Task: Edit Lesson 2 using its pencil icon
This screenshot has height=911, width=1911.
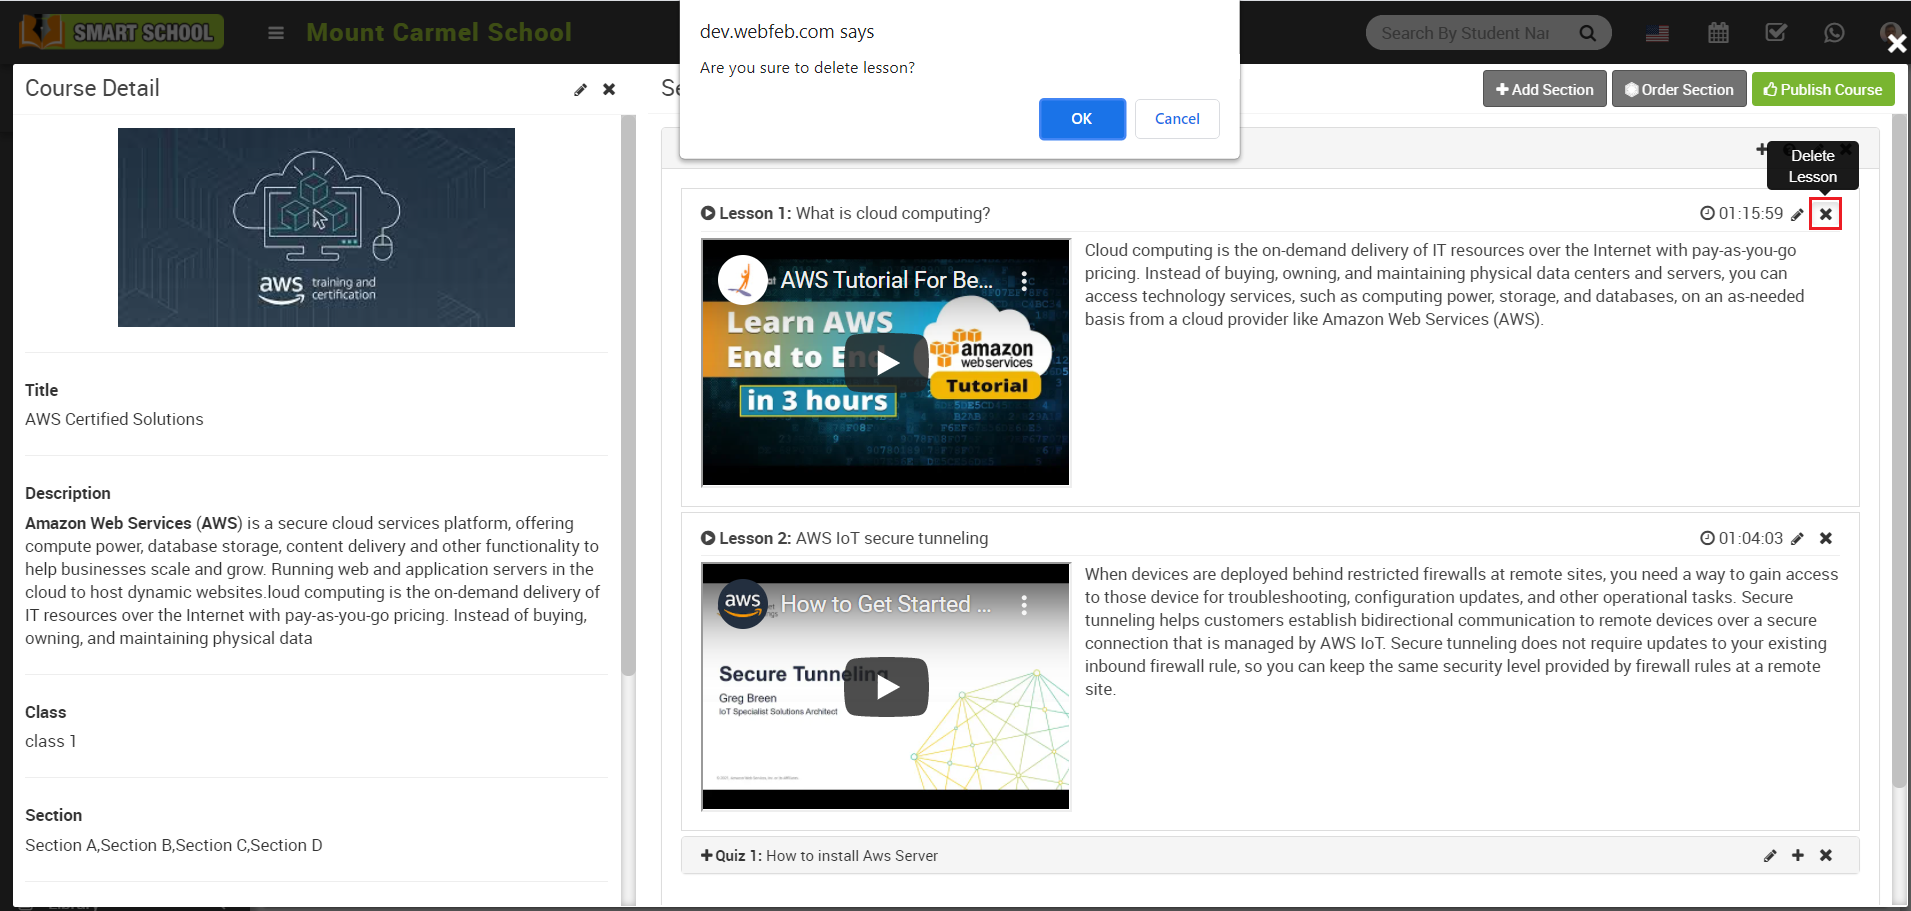Action: (1798, 538)
